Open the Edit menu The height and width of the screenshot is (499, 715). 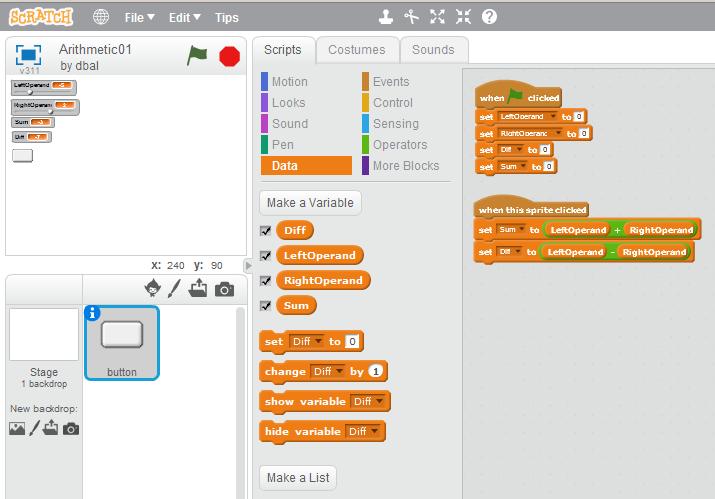(x=184, y=18)
